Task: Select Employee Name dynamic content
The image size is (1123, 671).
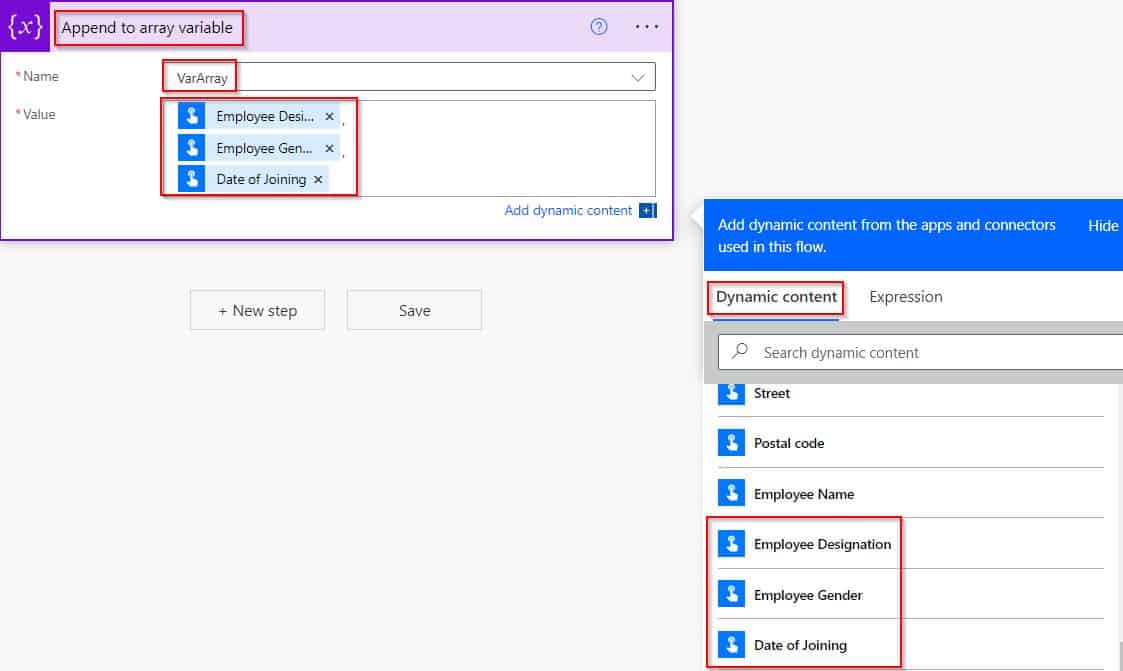Action: click(x=911, y=493)
